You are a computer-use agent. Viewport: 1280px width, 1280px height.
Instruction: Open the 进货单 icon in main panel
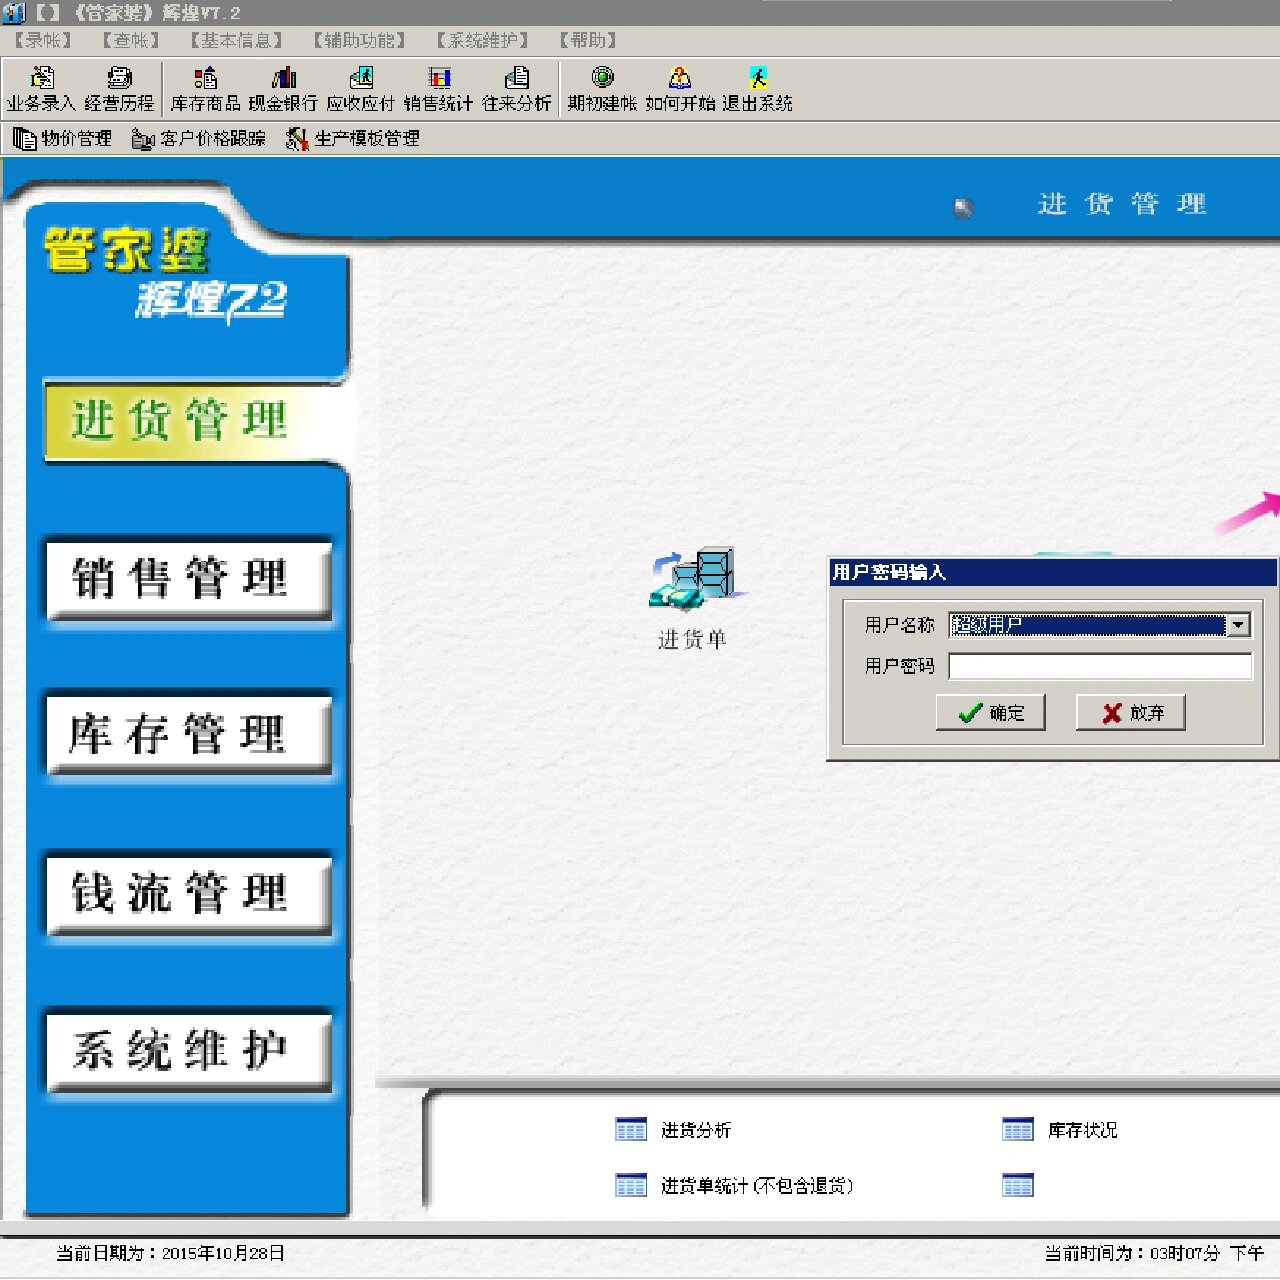coord(693,579)
